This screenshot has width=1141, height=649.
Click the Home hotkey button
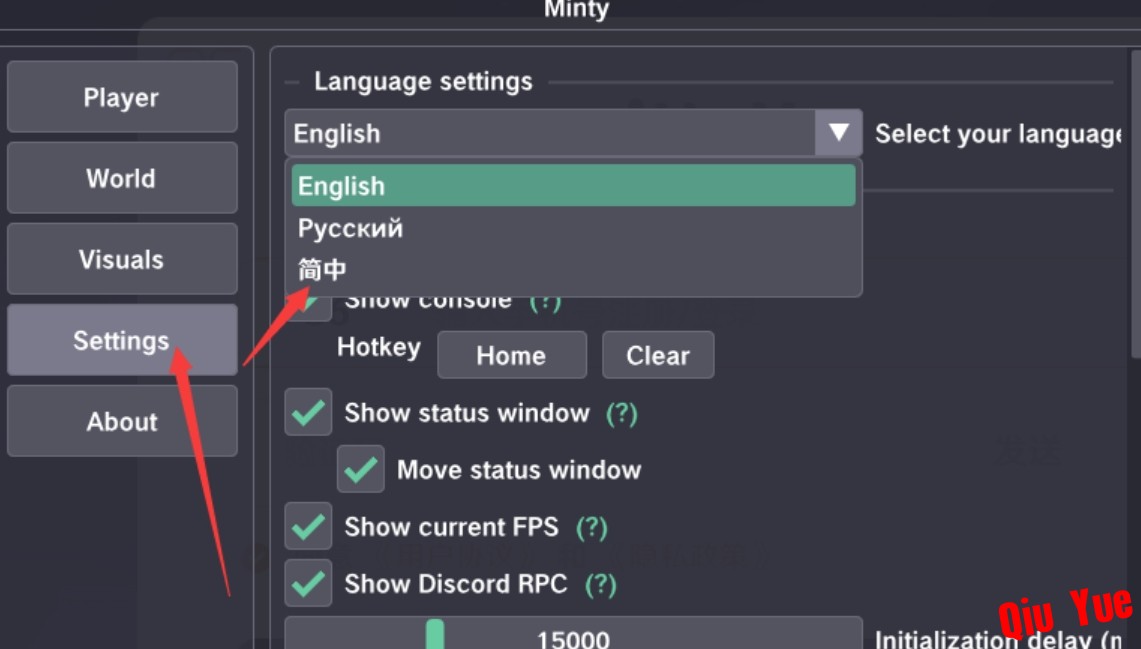point(511,355)
